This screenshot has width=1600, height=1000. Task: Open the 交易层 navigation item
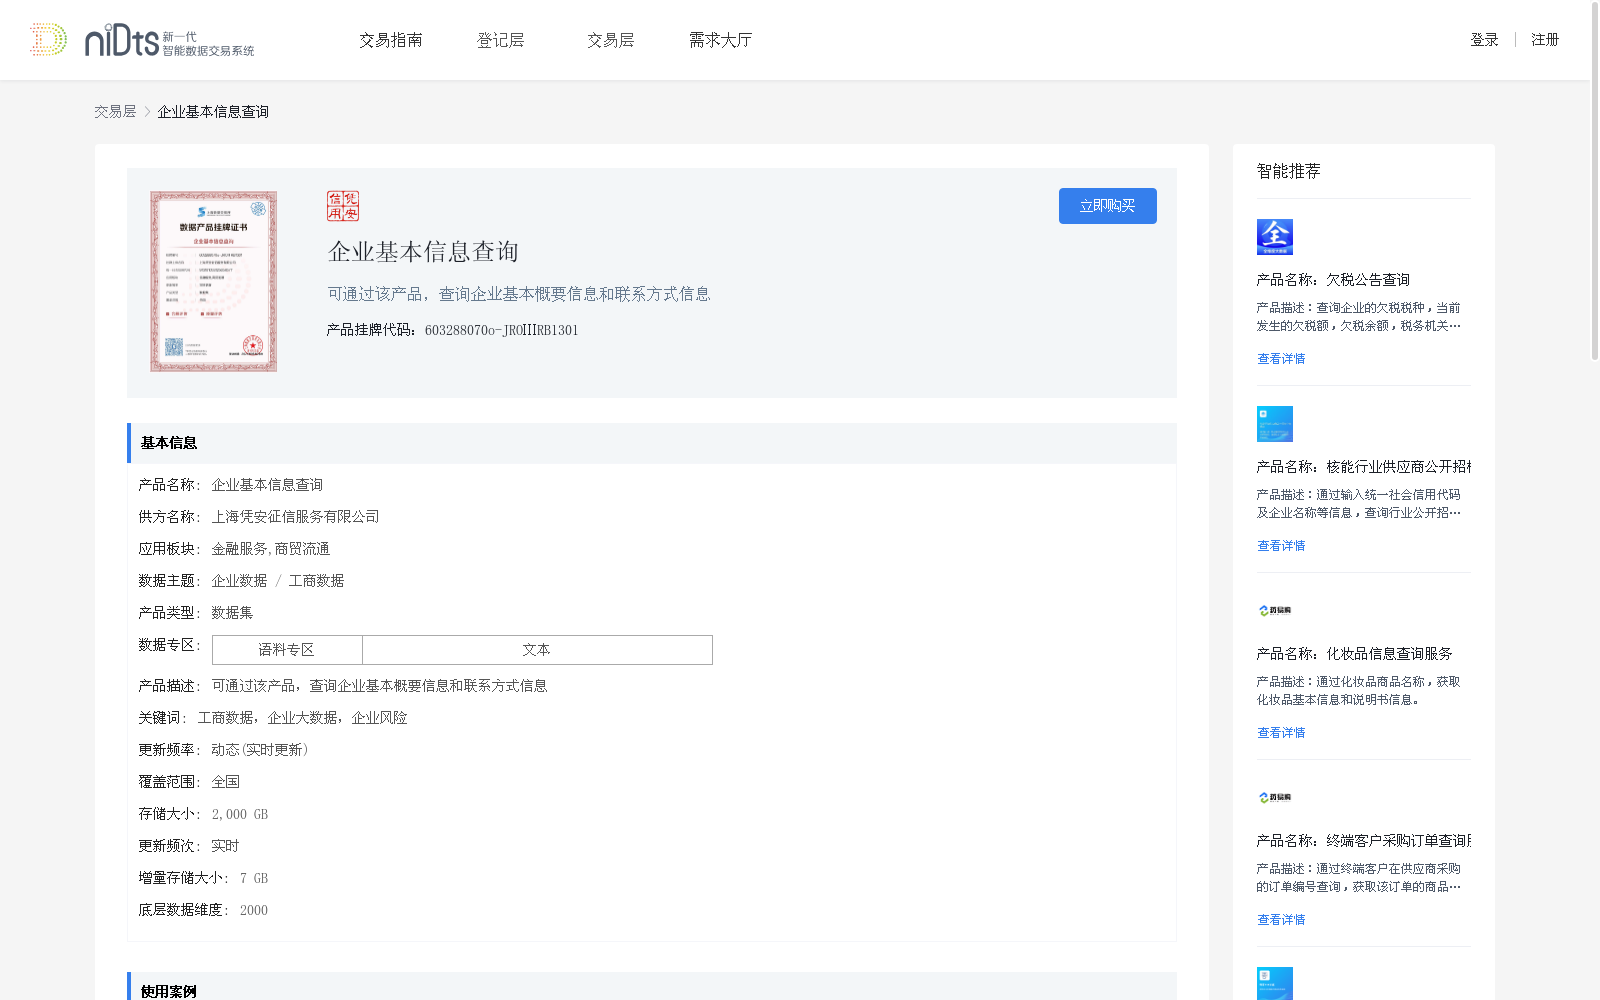point(611,40)
